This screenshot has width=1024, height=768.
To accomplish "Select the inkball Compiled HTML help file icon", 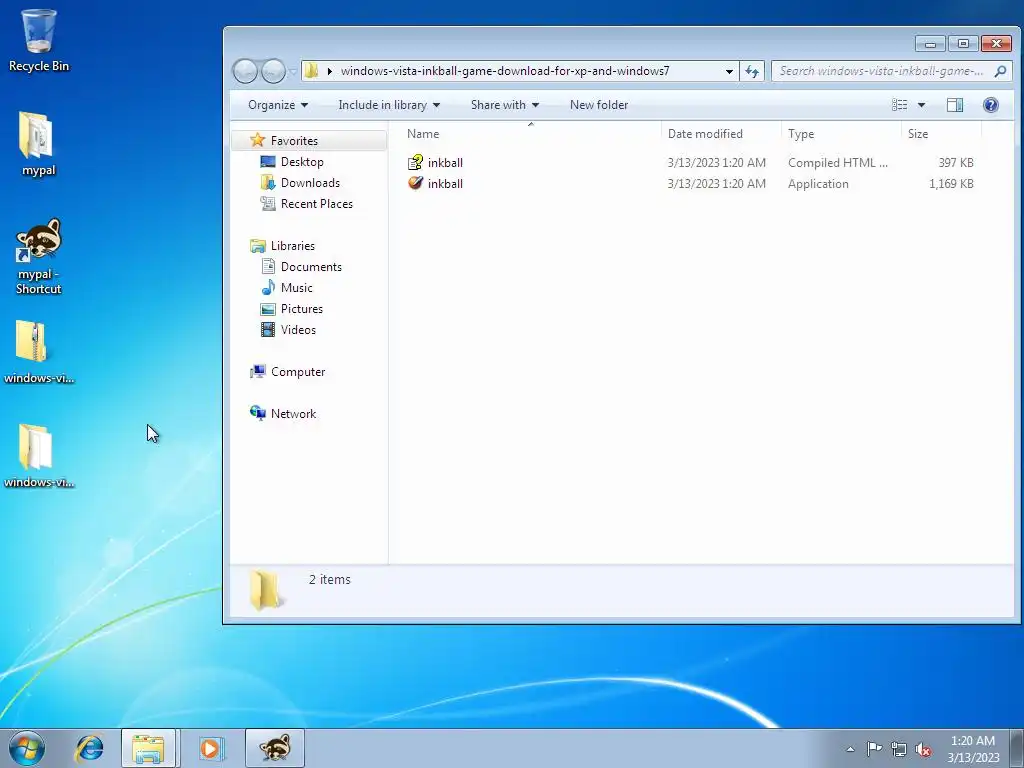I will [x=415, y=163].
